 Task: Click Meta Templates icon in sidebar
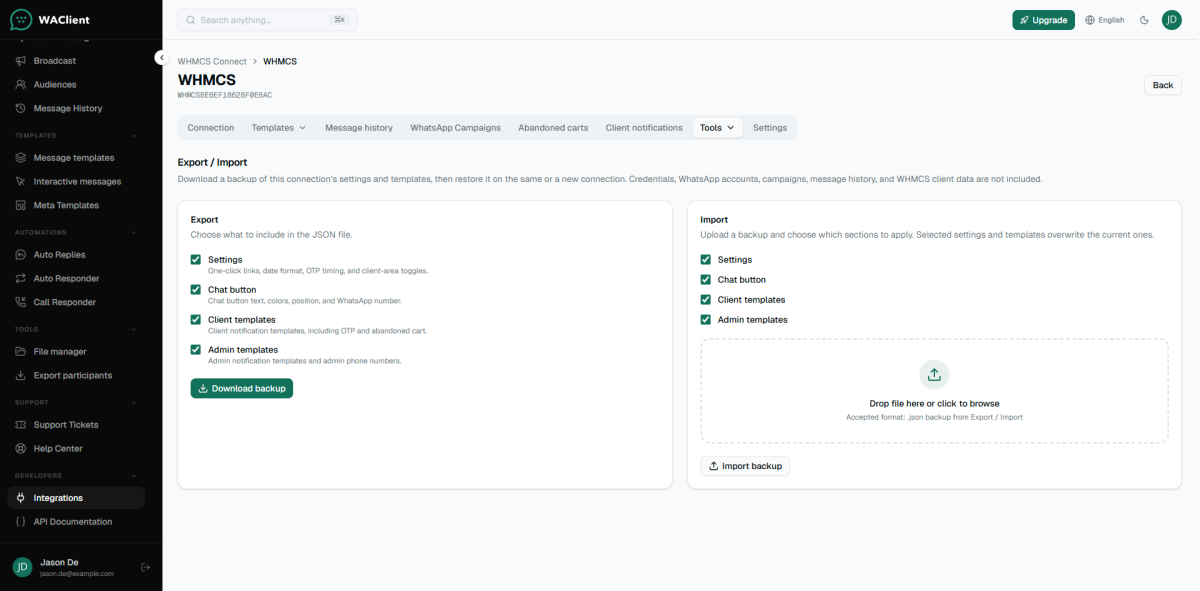(x=21, y=206)
